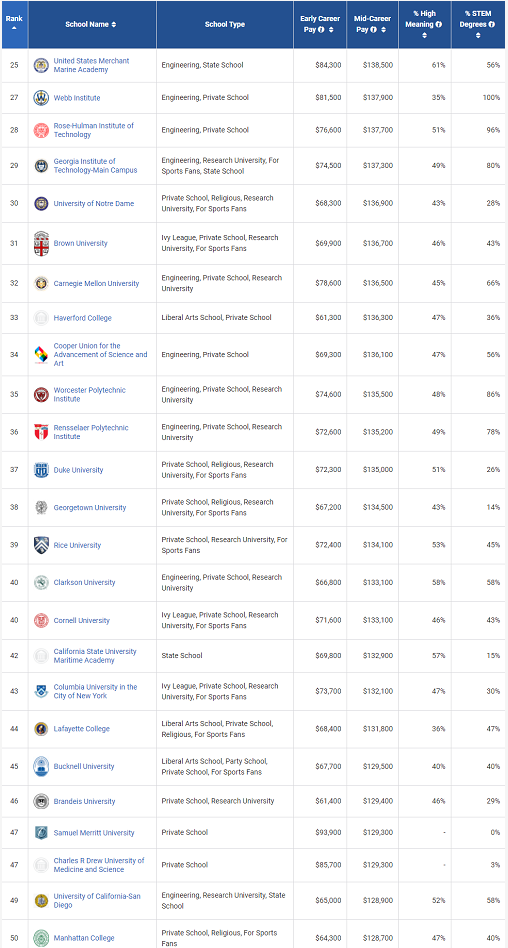Click the Rice University shield icon

pos(41,545)
